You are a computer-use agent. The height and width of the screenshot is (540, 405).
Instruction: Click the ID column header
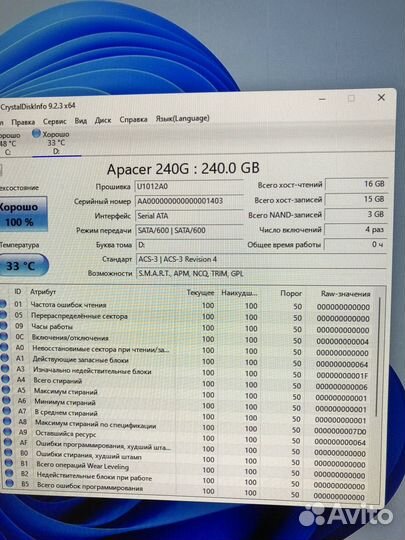click(18, 291)
